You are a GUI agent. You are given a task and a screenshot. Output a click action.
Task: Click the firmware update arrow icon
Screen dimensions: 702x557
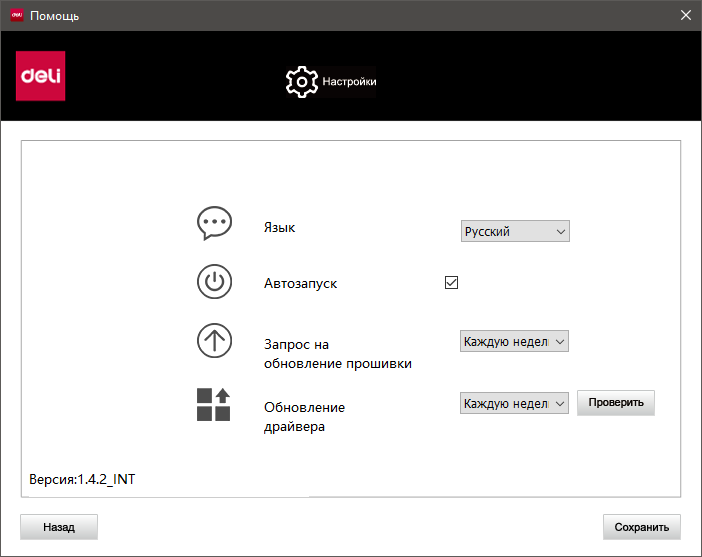coord(214,341)
